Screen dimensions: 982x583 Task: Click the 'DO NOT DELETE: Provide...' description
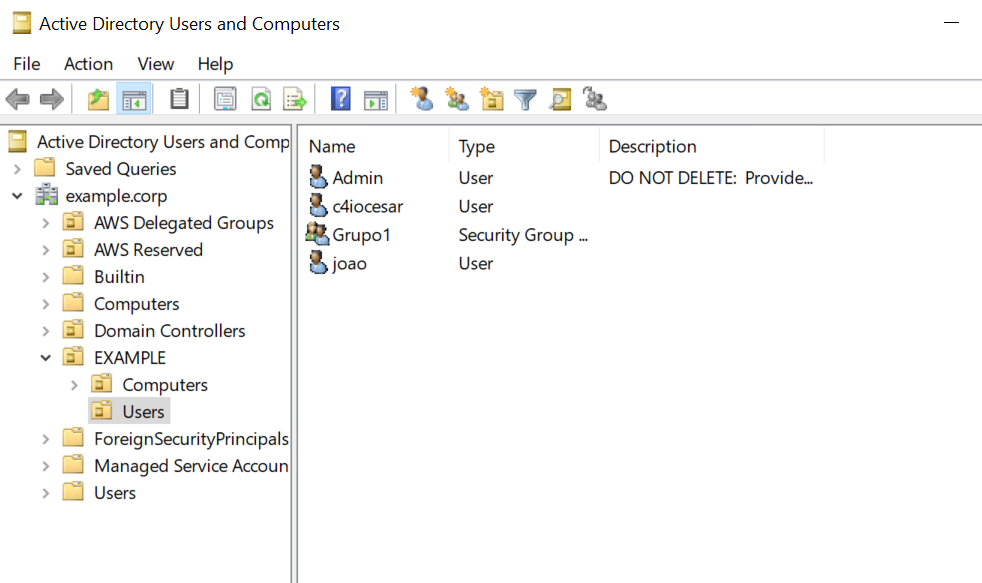pyautogui.click(x=711, y=178)
